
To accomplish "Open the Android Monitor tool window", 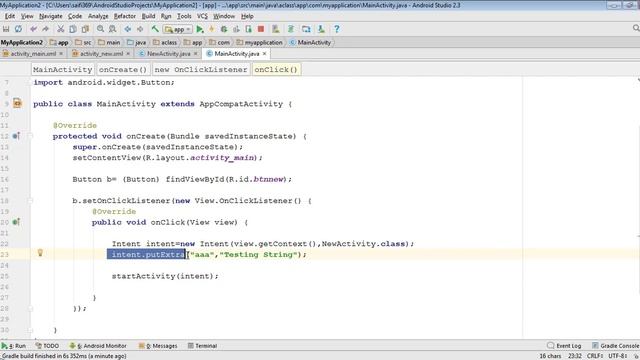I will click(x=98, y=346).
